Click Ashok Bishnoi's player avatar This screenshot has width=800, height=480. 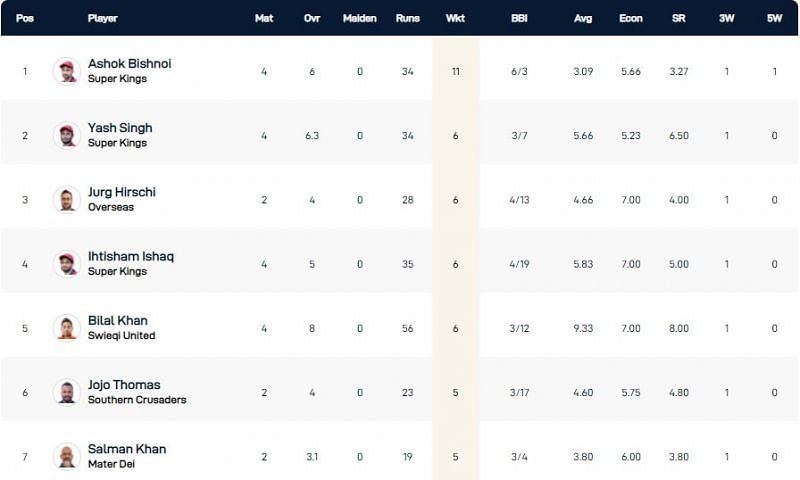[x=67, y=71]
